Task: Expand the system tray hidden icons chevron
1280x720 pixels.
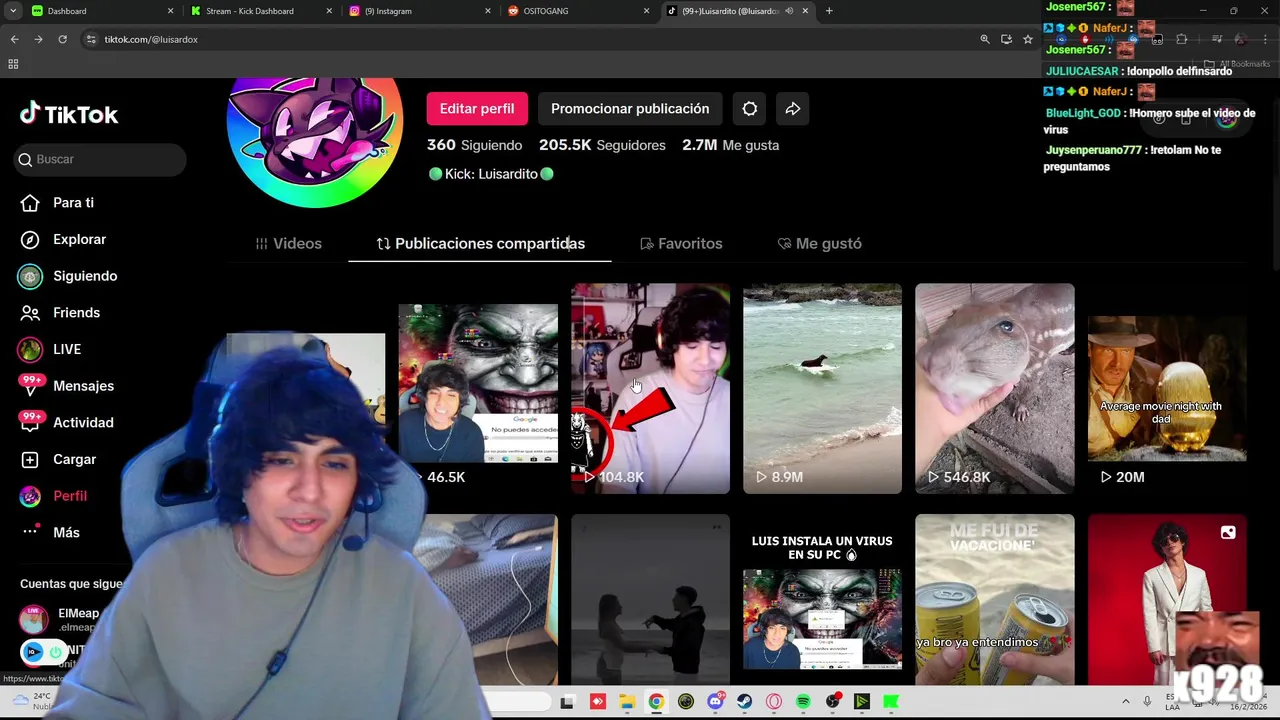Action: tap(1125, 702)
